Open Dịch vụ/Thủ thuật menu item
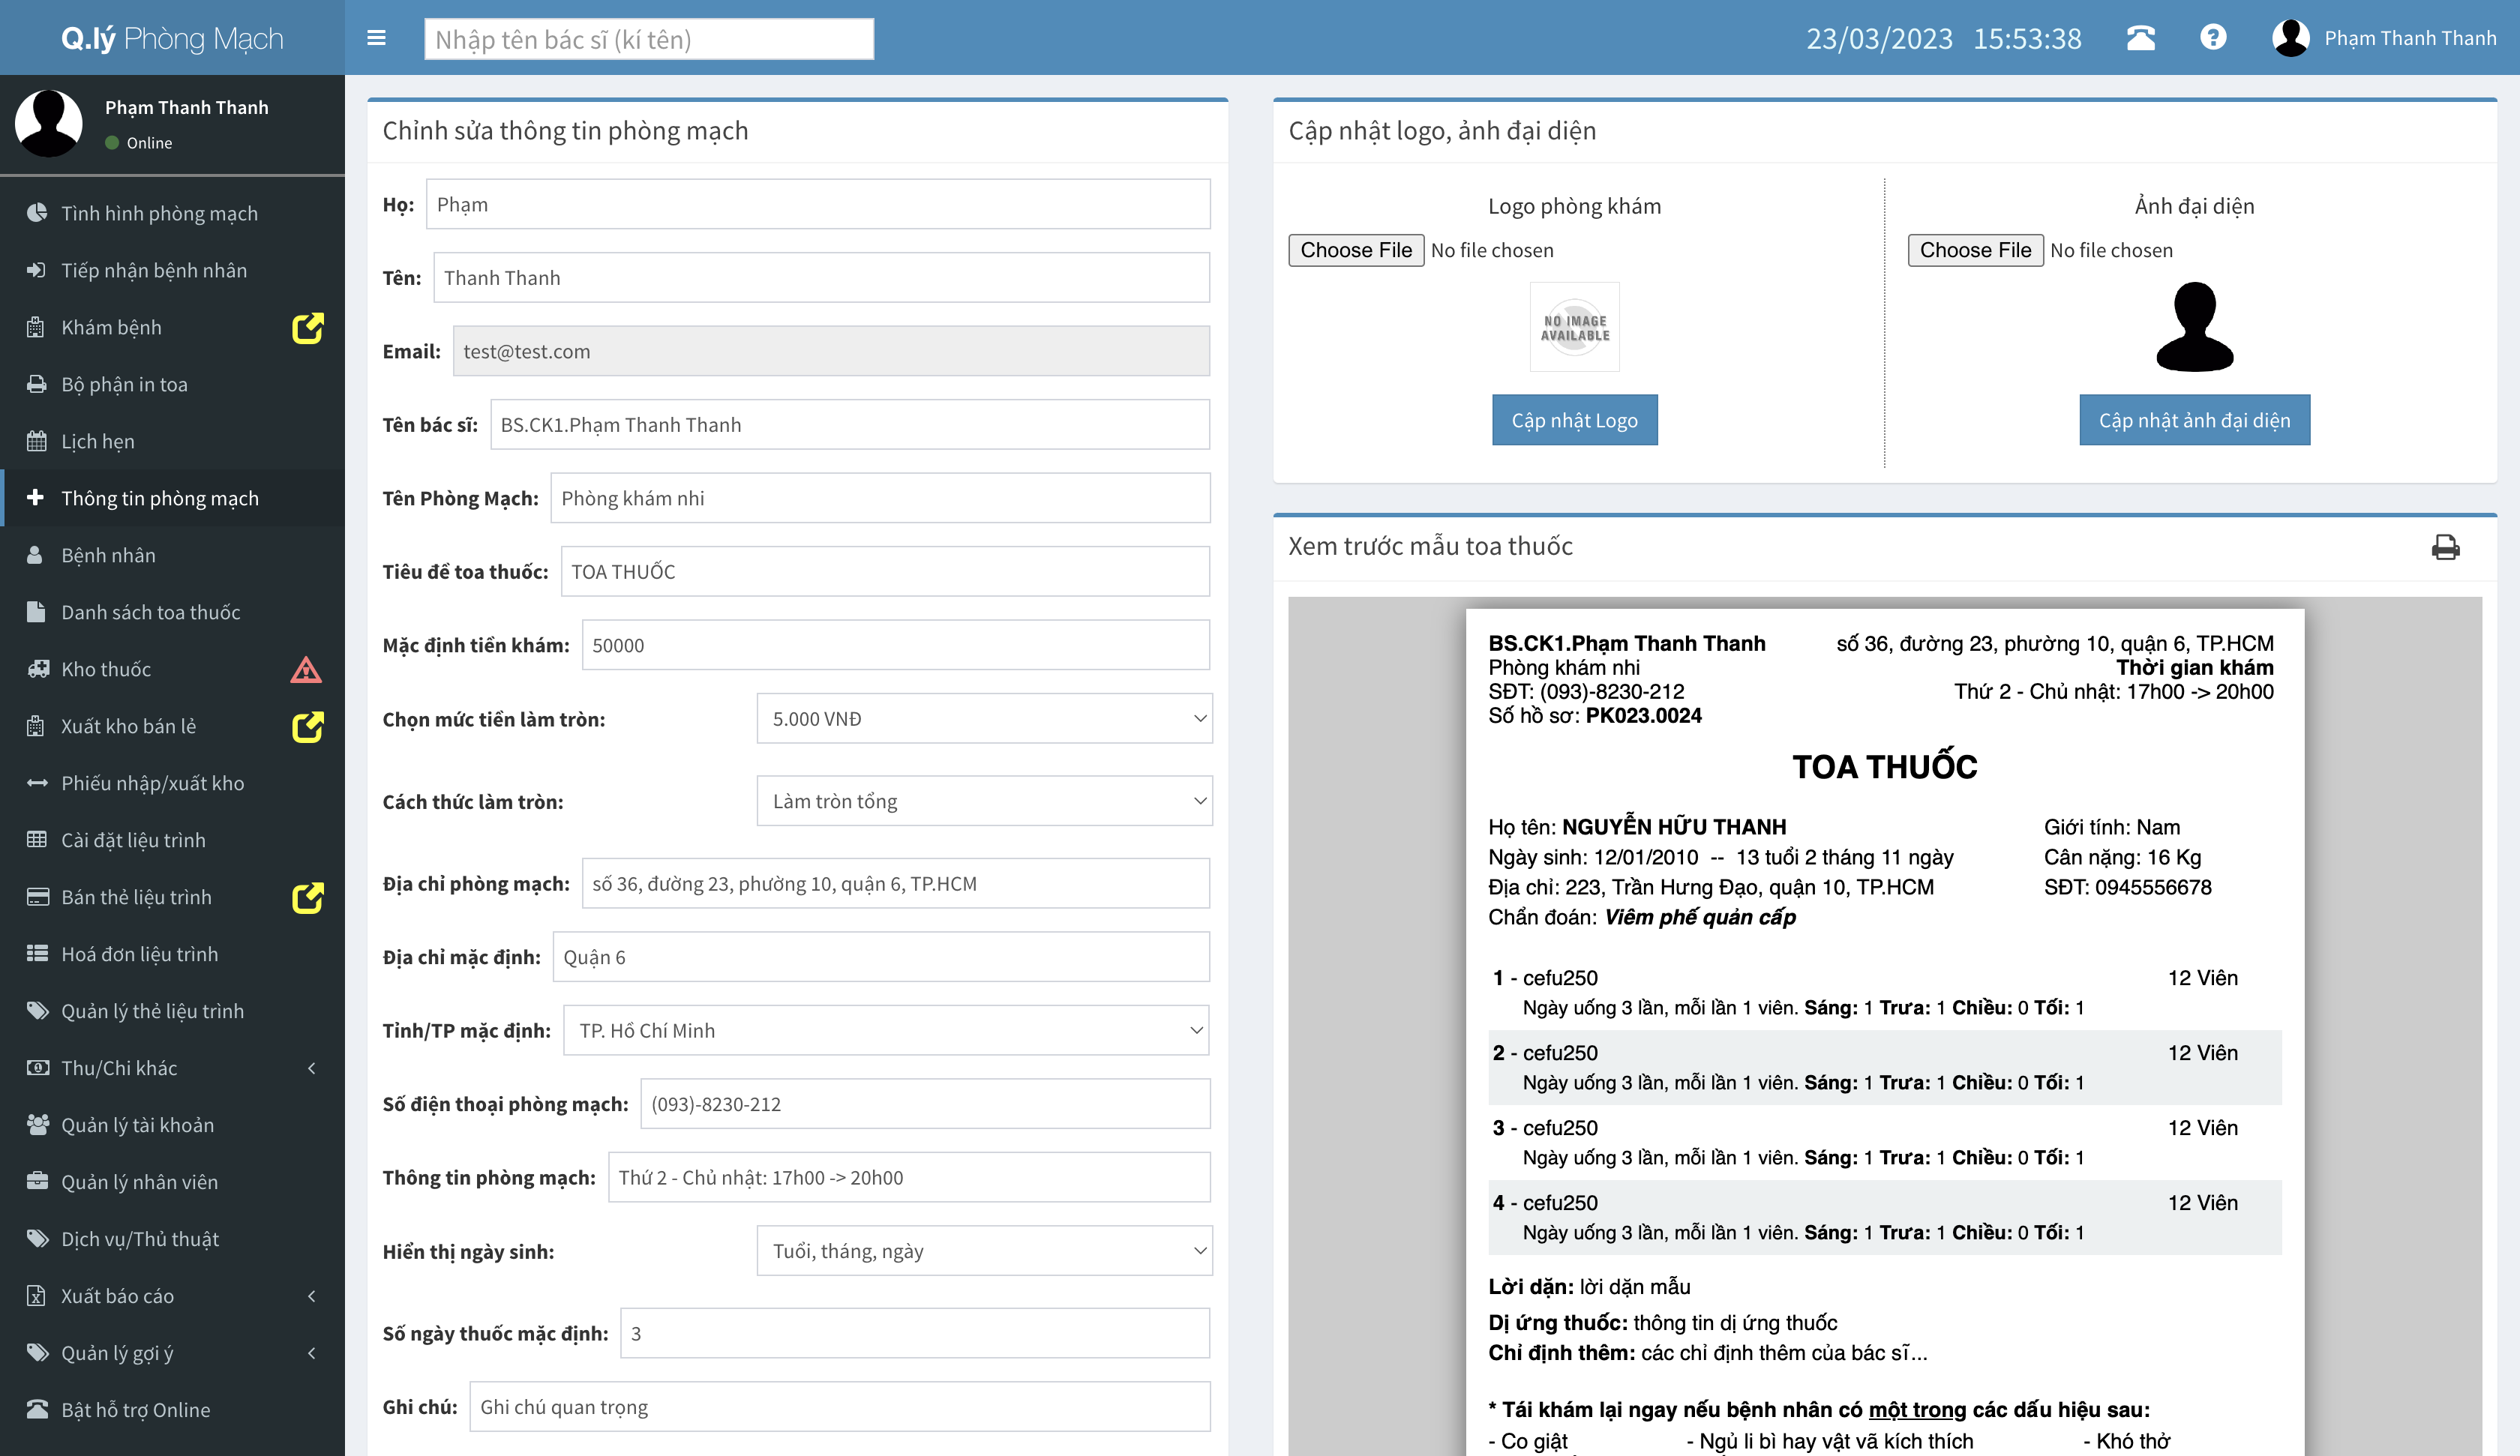The height and width of the screenshot is (1456, 2520). [x=172, y=1239]
